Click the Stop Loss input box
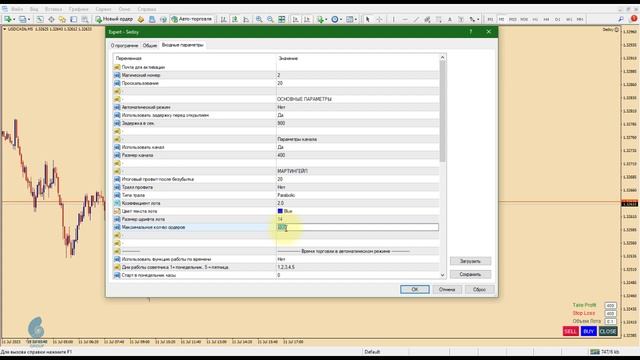 tap(610, 313)
